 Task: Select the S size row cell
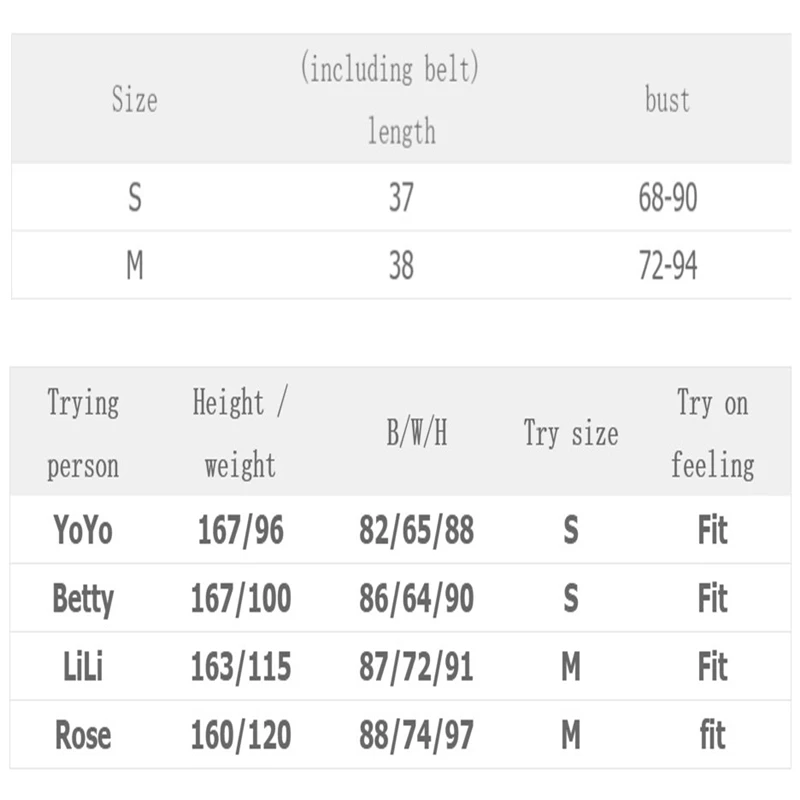tap(135, 197)
